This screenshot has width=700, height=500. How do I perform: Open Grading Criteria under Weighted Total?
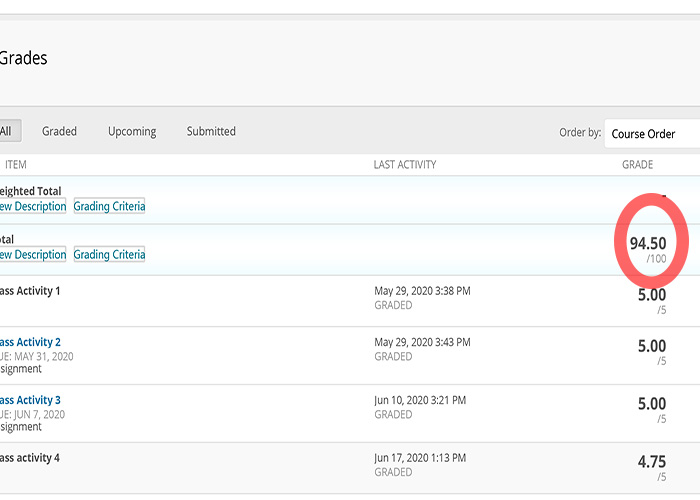click(x=109, y=207)
